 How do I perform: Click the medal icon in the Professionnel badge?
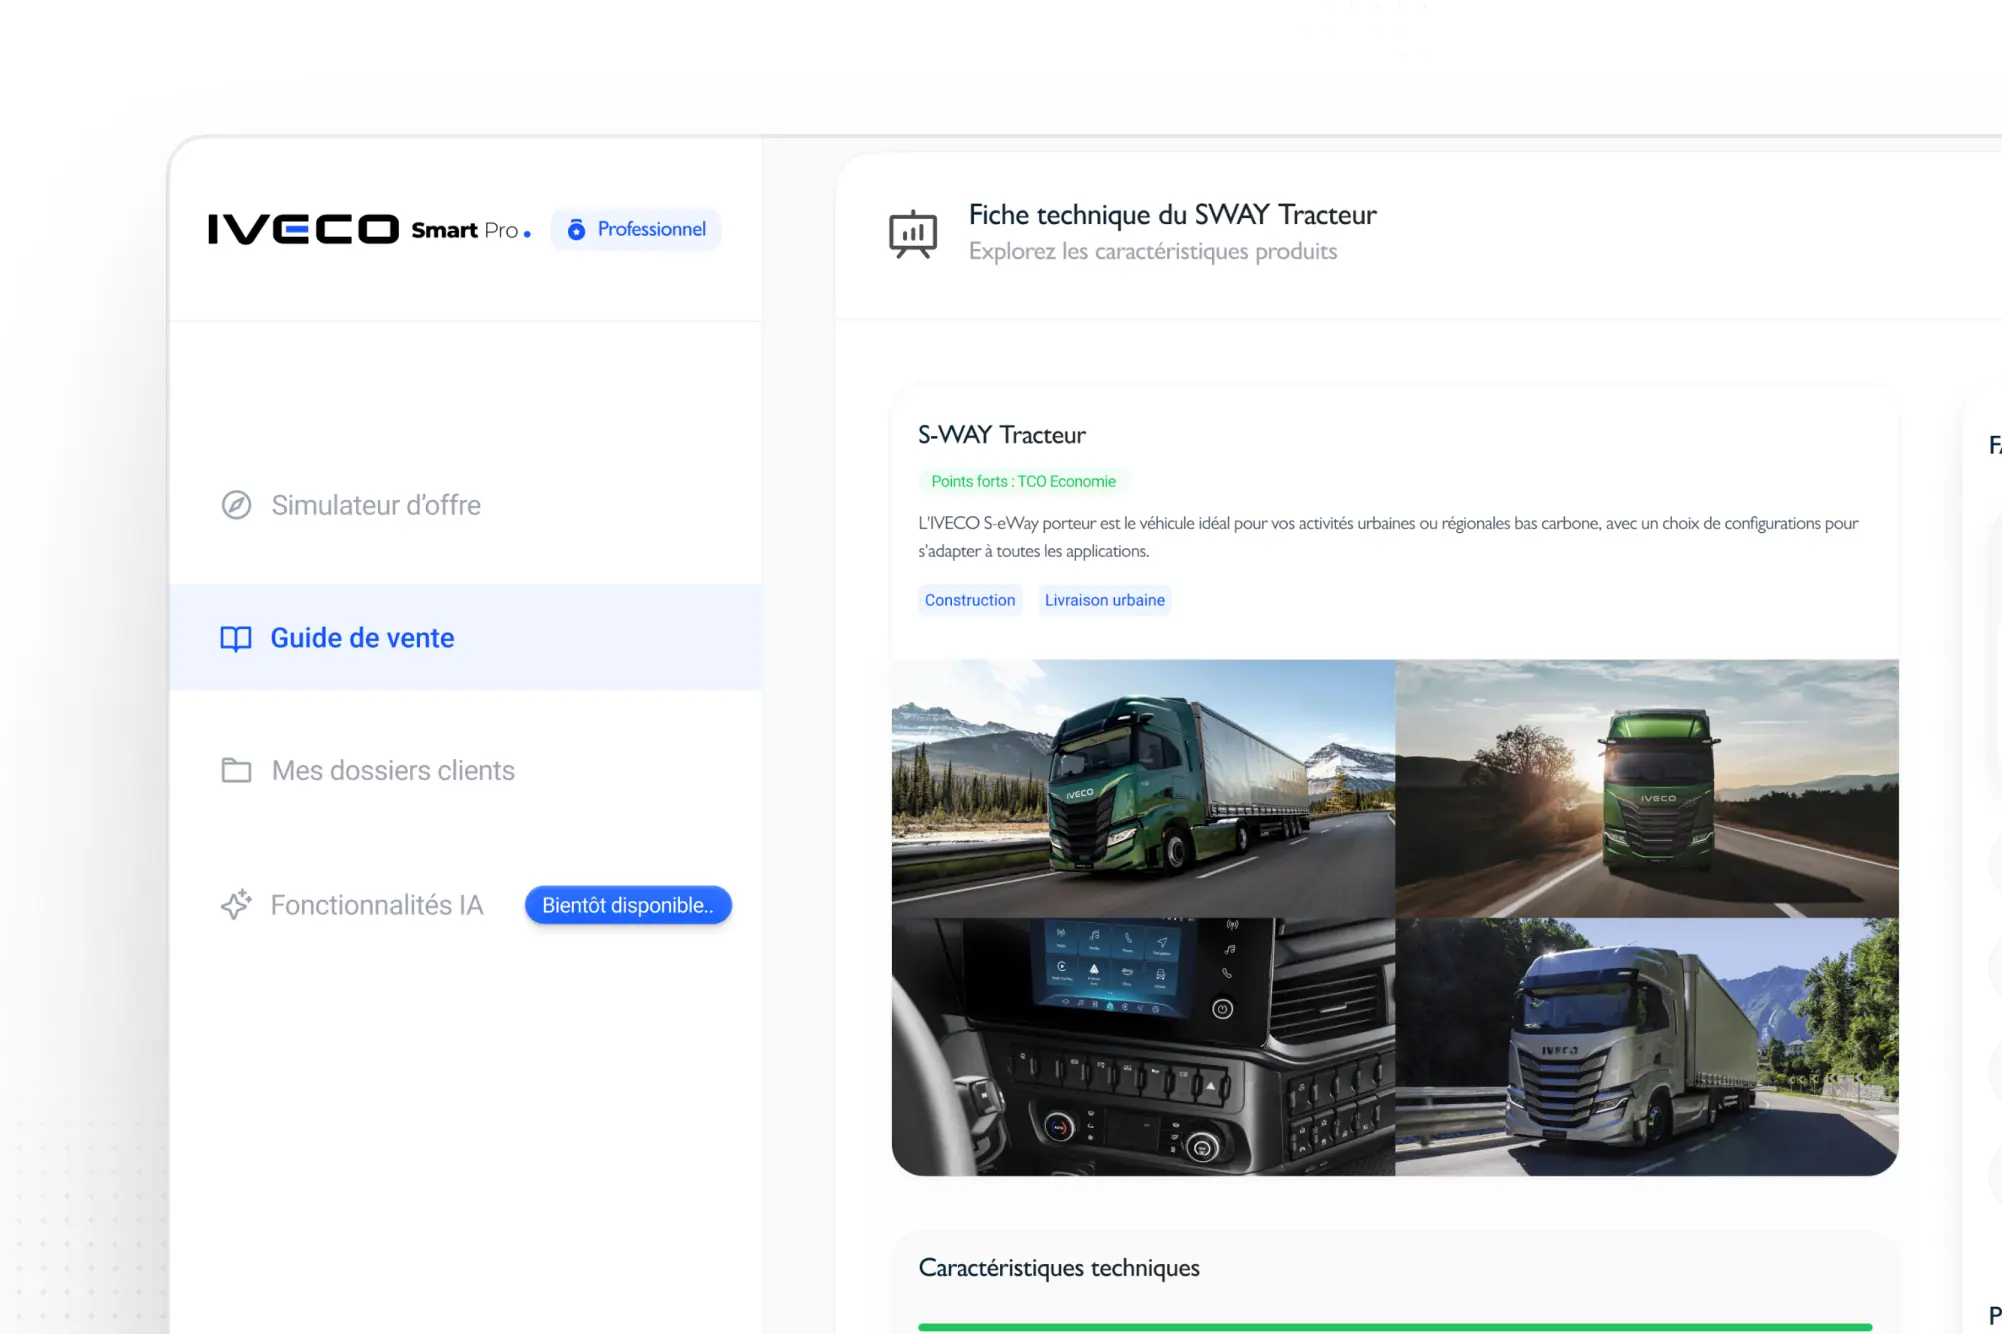(576, 230)
